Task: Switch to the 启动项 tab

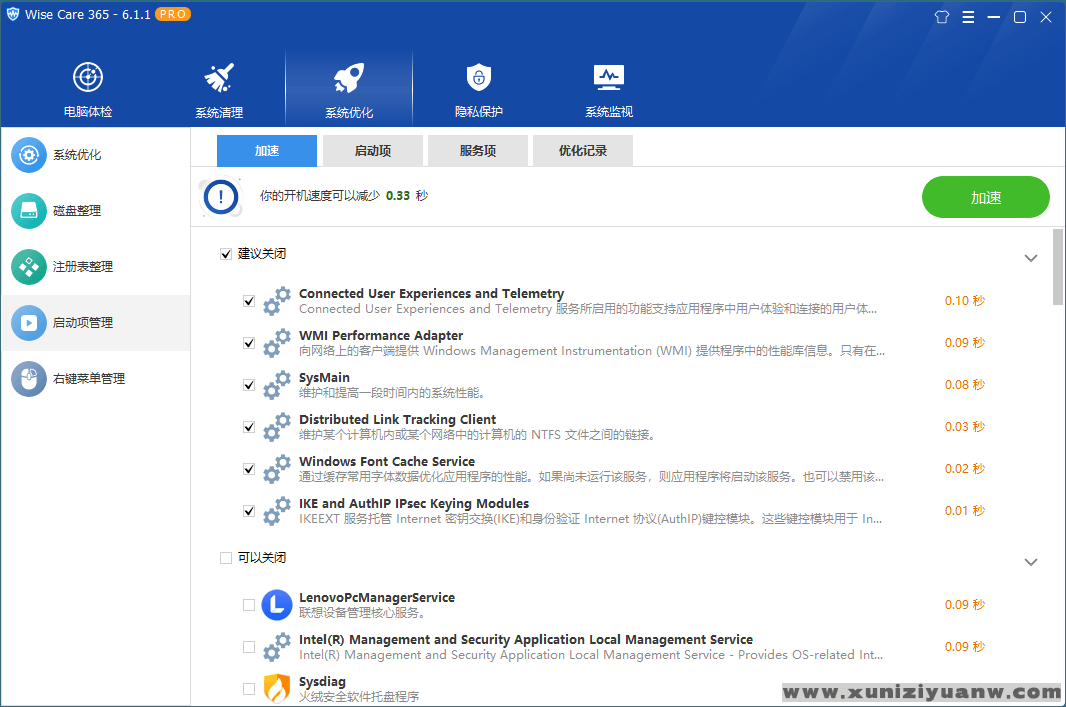Action: click(x=373, y=151)
